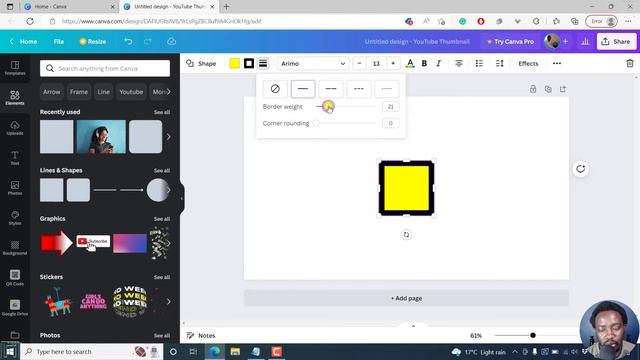Viewport: 640px width, 360px height.
Task: Open the Uploads sidebar panel
Action: pyautogui.click(x=15, y=128)
